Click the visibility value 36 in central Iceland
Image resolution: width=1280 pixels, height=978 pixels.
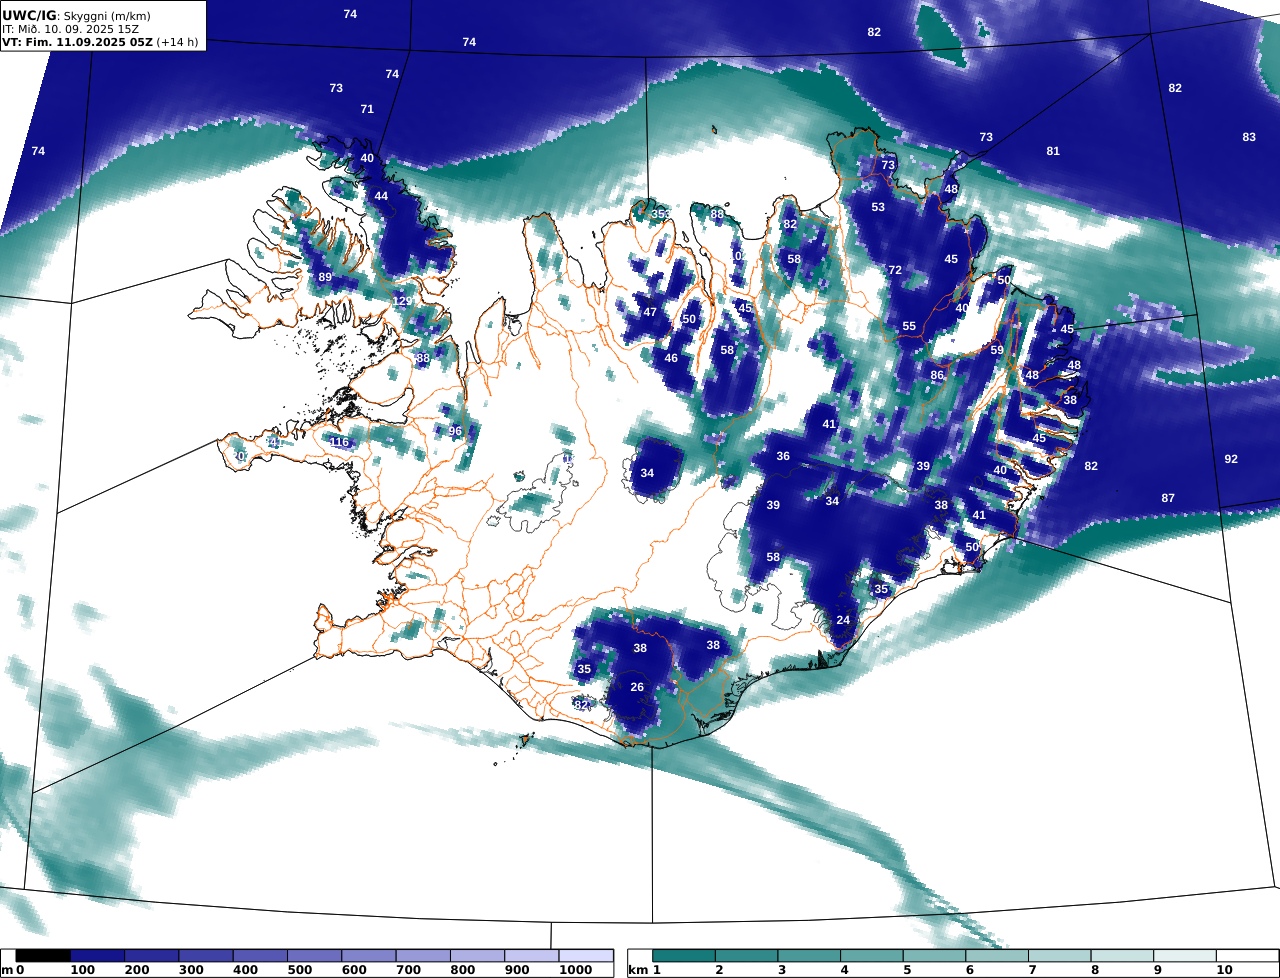click(783, 456)
